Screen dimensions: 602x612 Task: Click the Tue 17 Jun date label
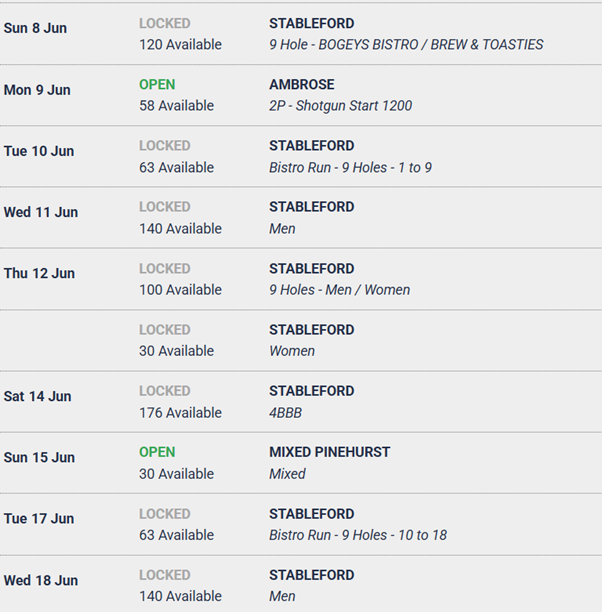click(39, 519)
